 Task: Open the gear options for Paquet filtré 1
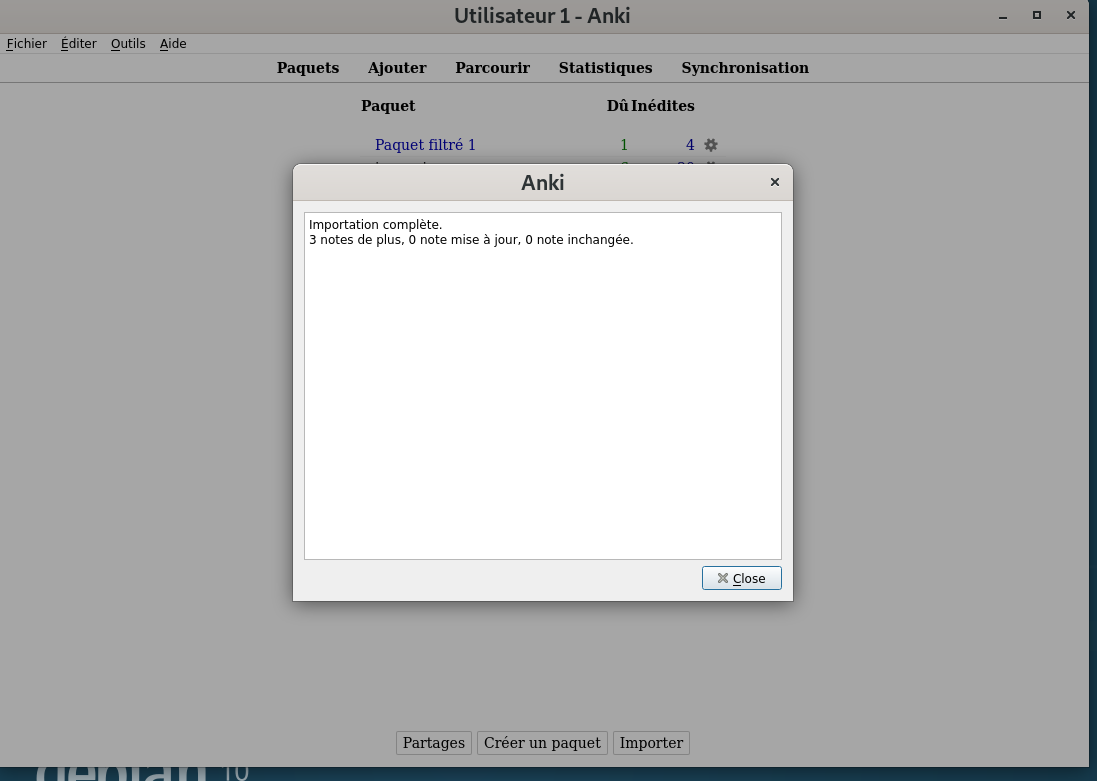pos(711,145)
